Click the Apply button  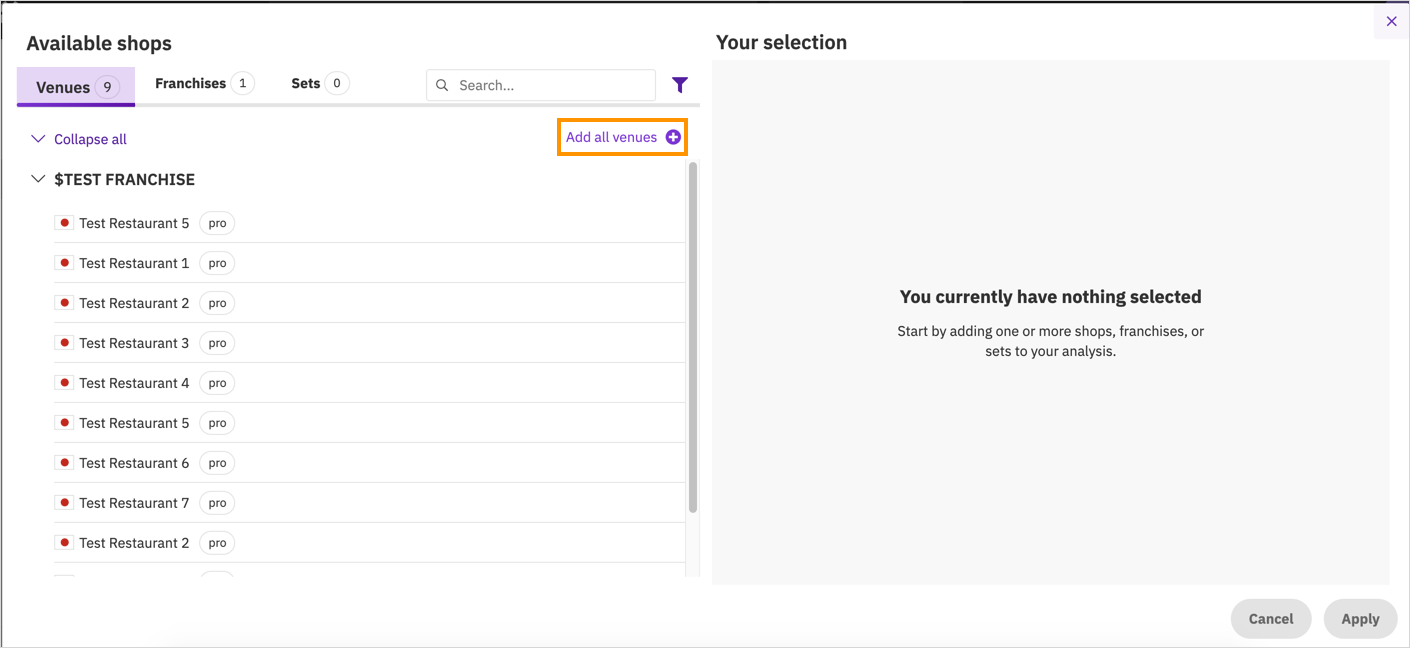[x=1360, y=619]
